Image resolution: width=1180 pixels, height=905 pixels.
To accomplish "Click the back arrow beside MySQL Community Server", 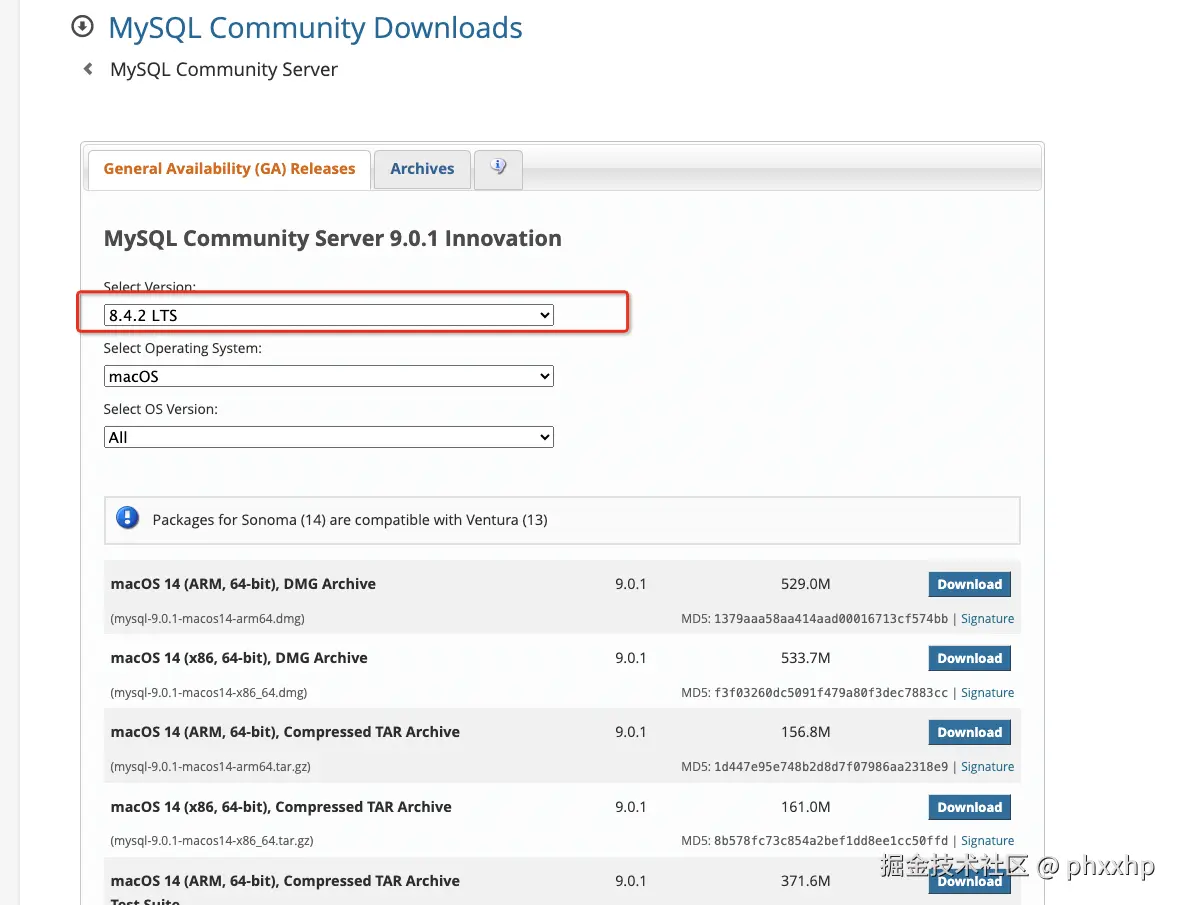I will [x=88, y=69].
